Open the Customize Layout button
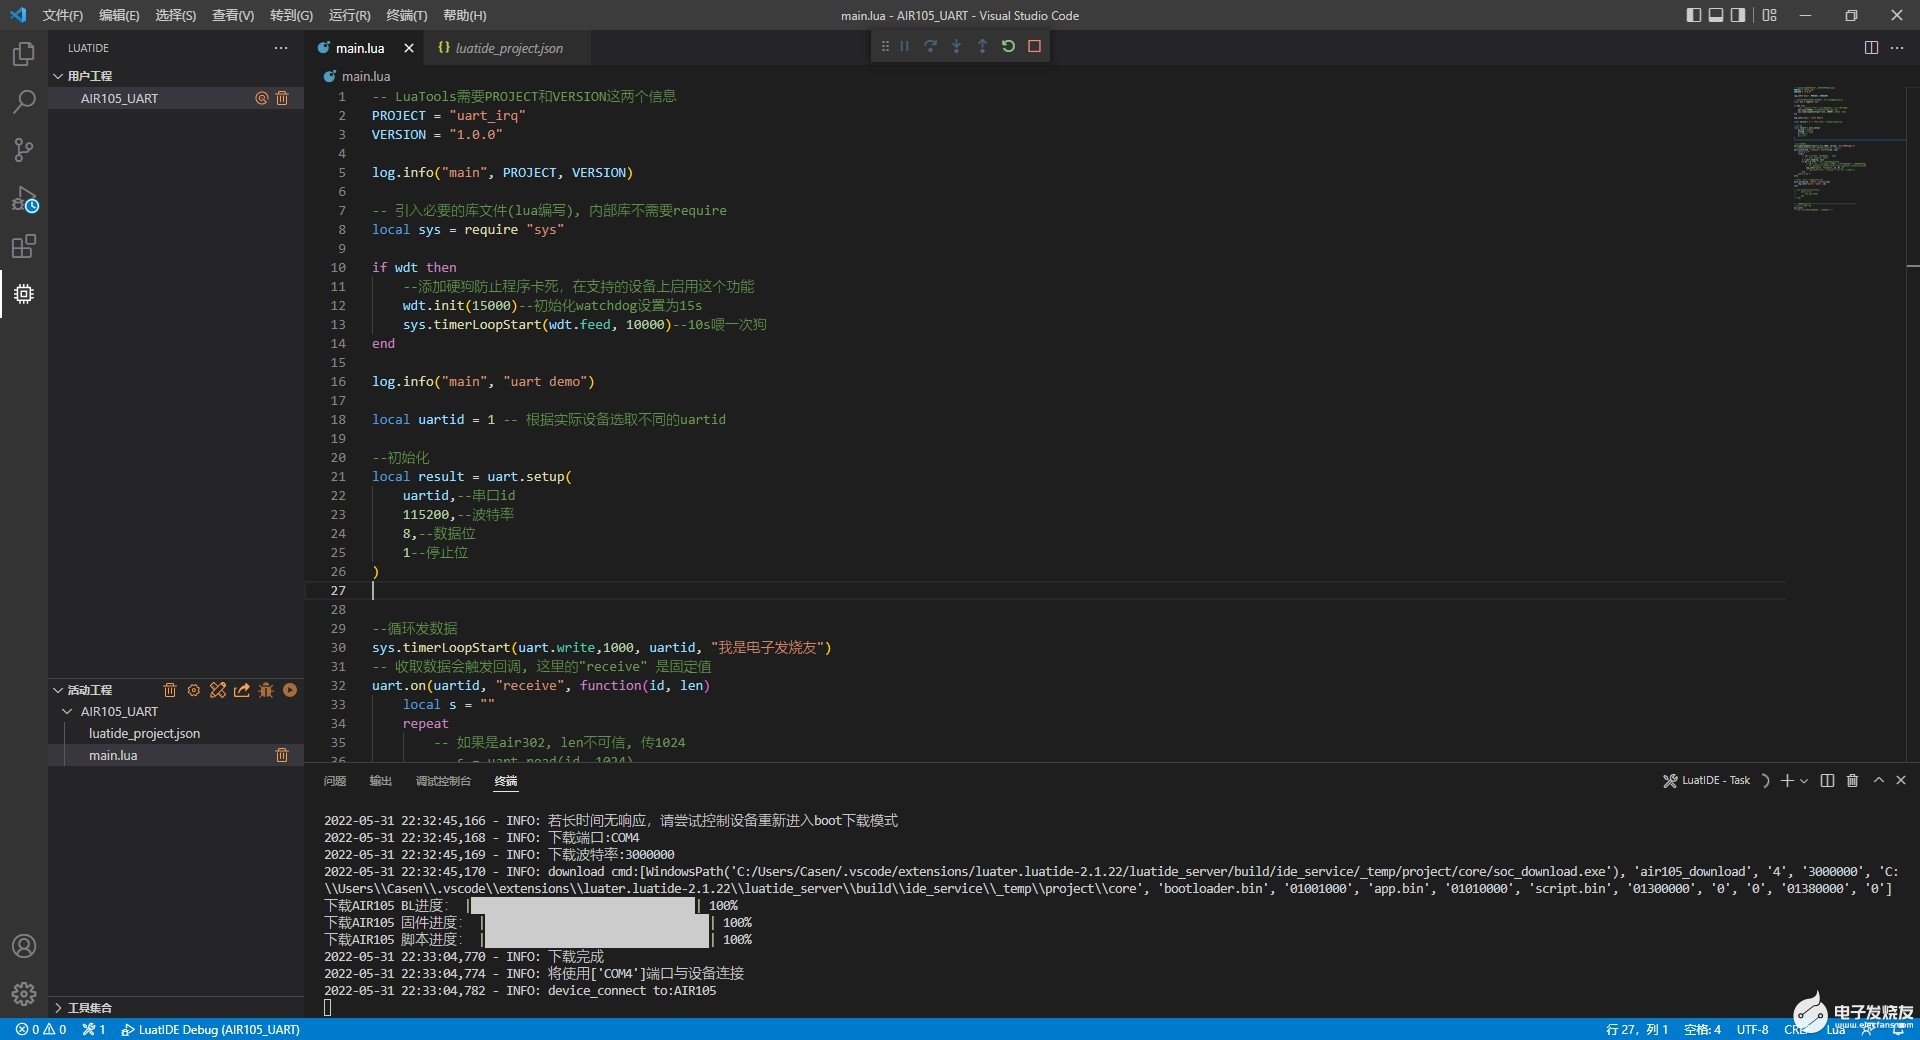Viewport: 1920px width, 1040px height. (1770, 15)
